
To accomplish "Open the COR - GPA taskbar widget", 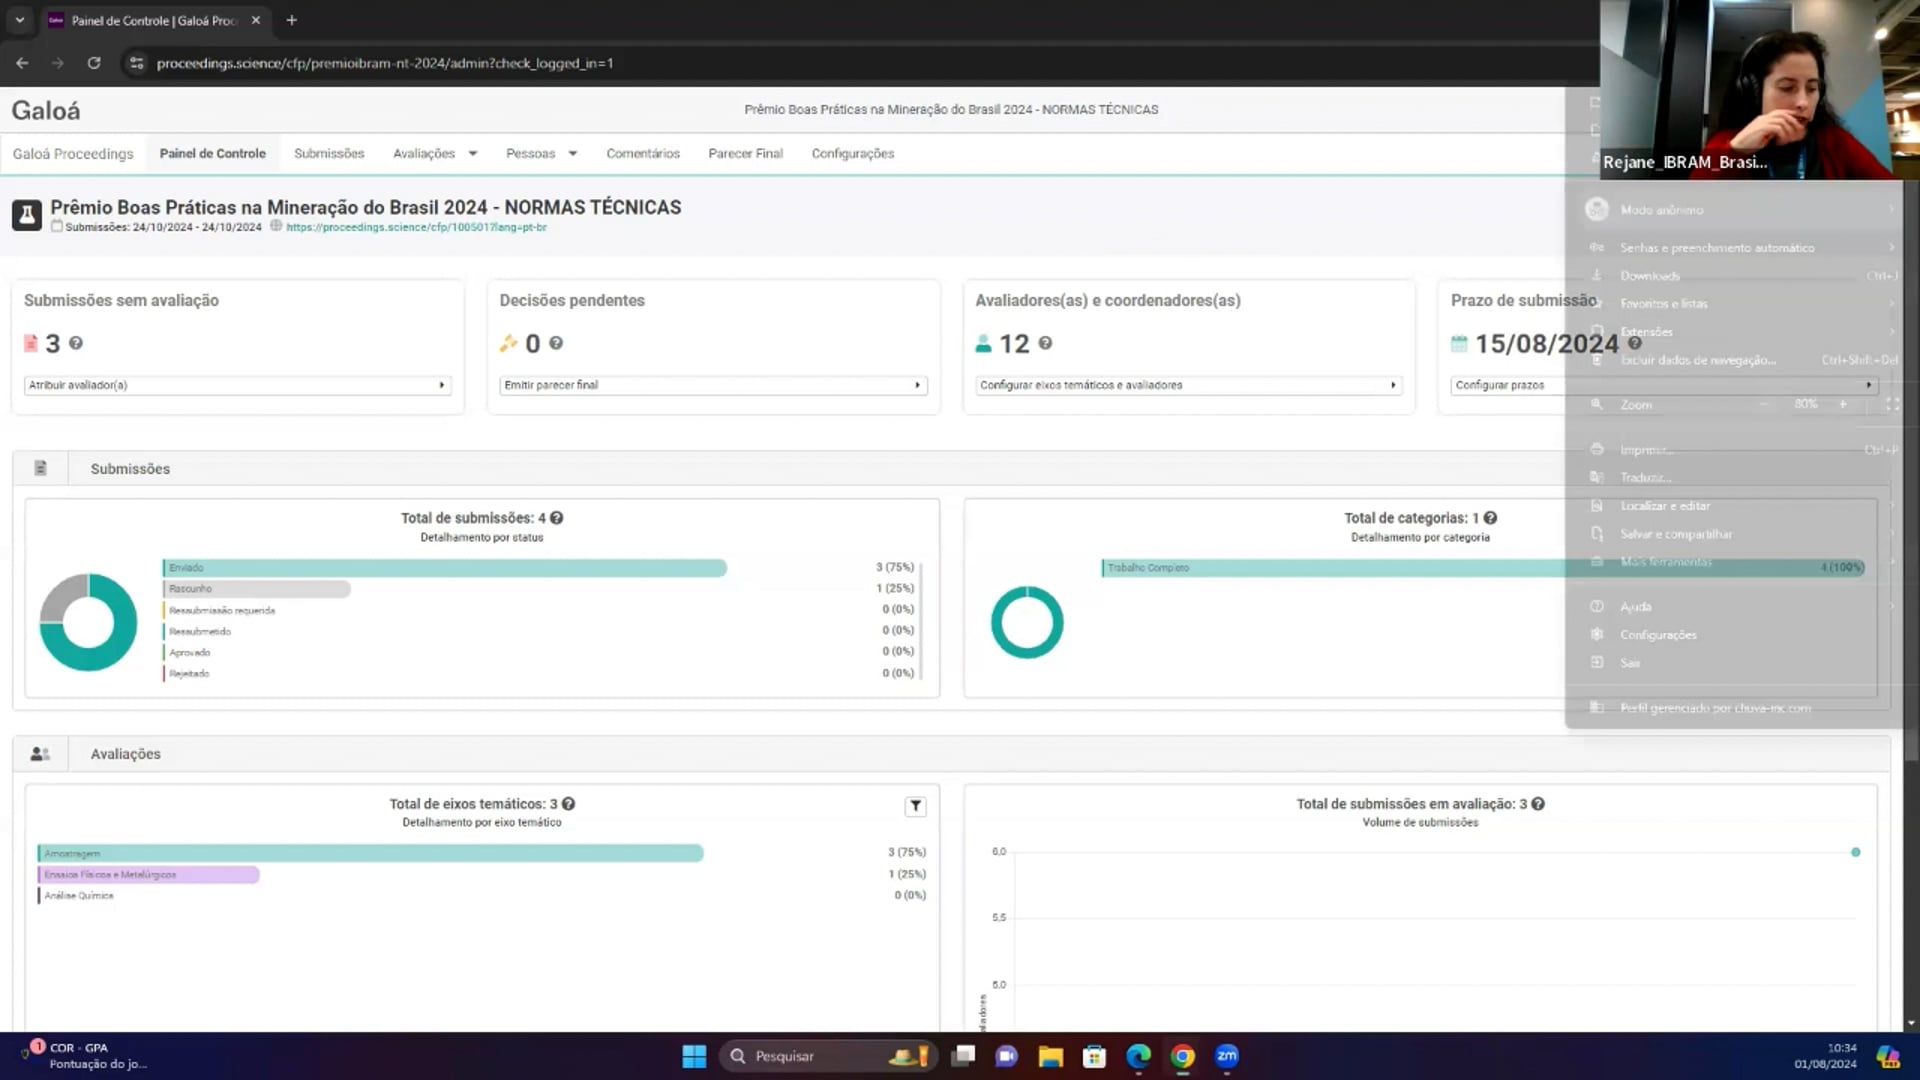I will click(85, 1056).
